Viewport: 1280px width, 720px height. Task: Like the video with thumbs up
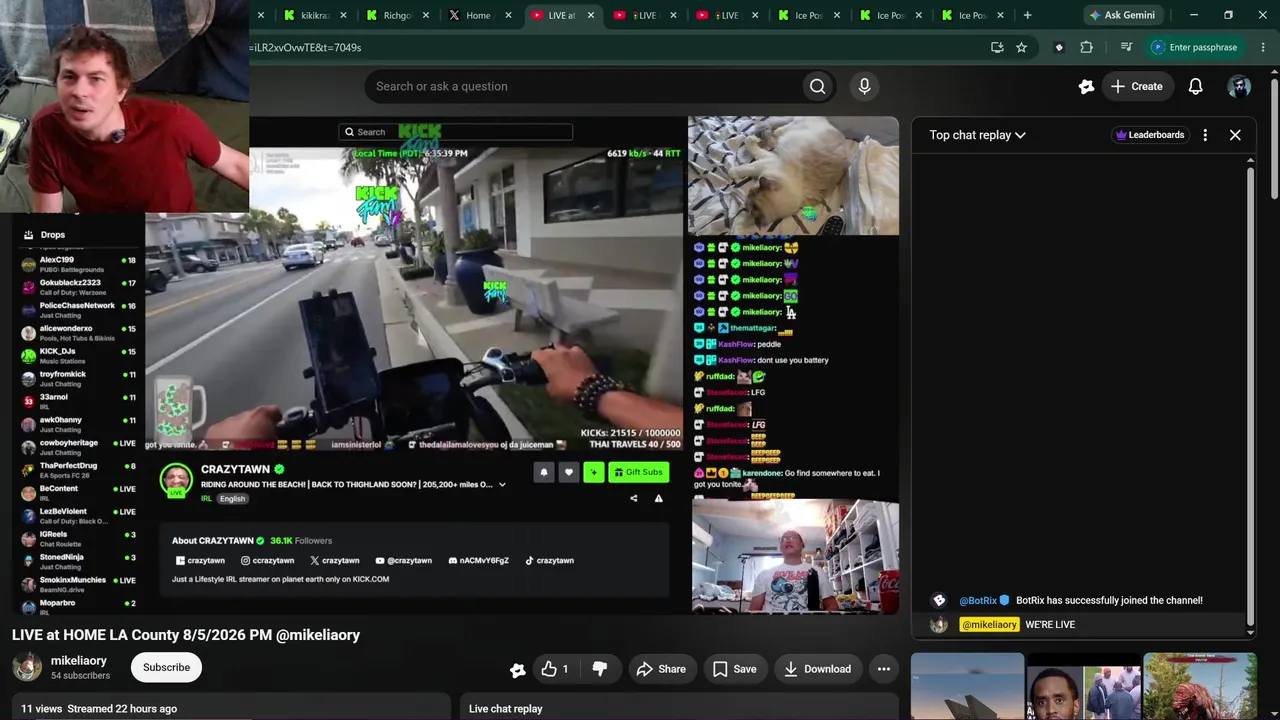pyautogui.click(x=556, y=669)
